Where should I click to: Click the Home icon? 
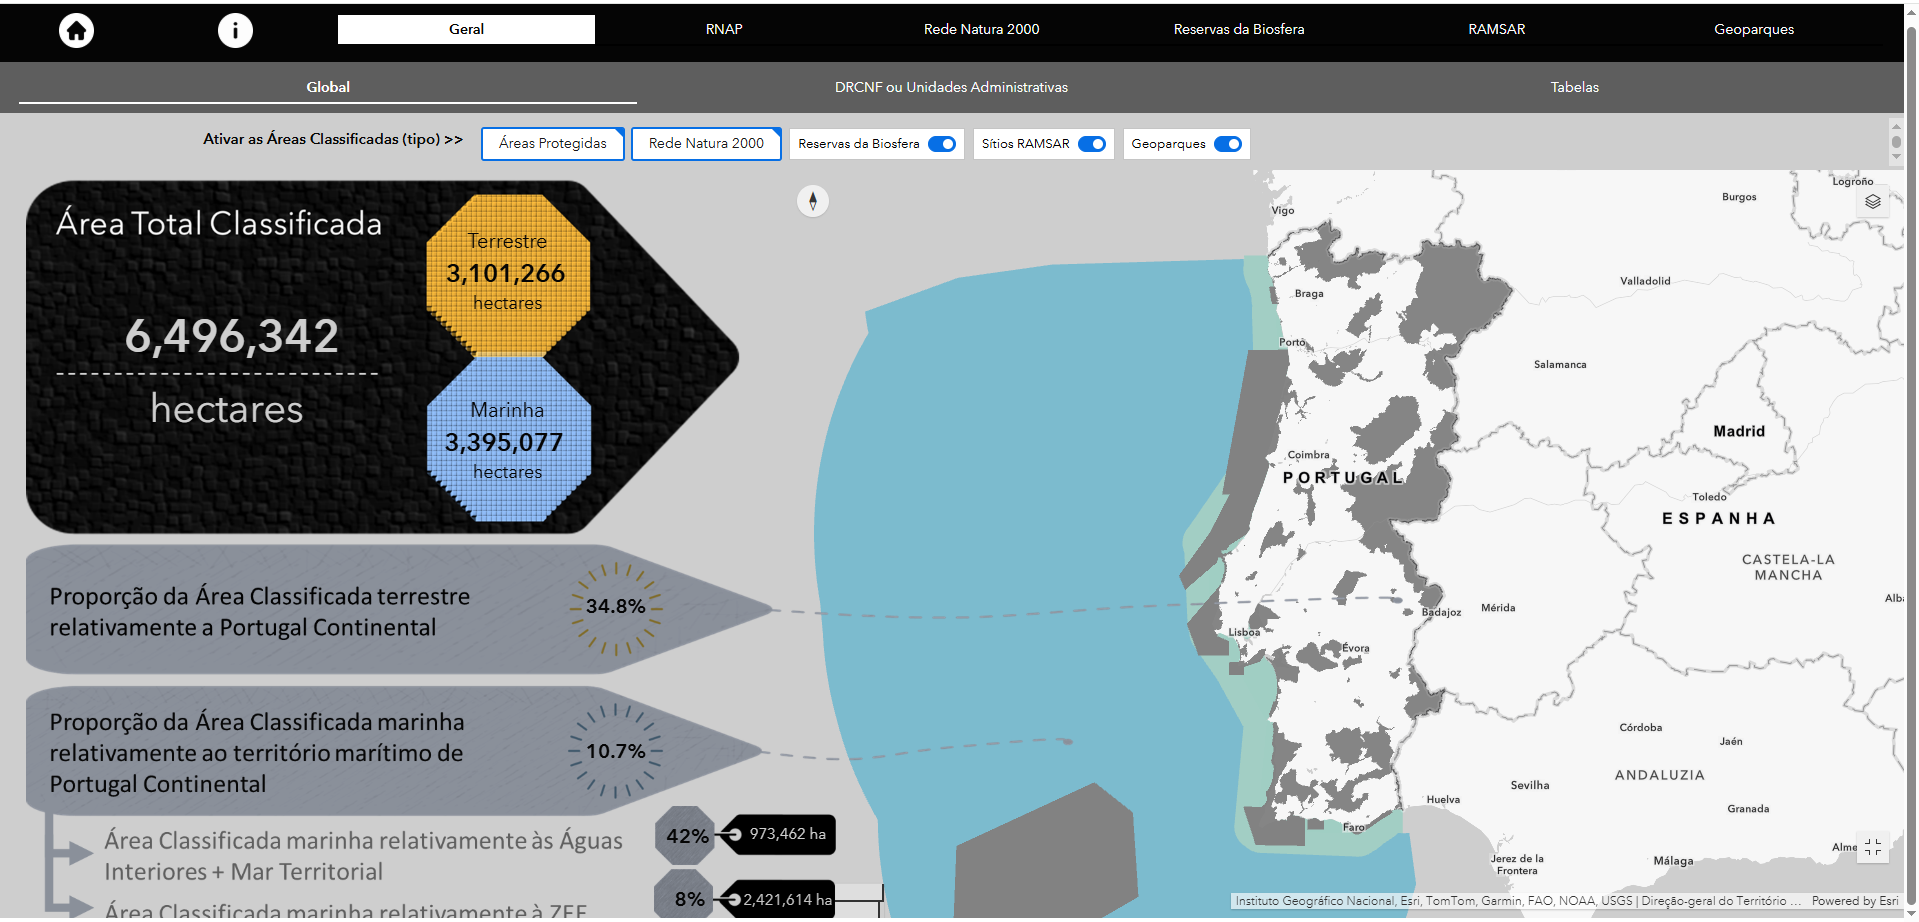76,30
